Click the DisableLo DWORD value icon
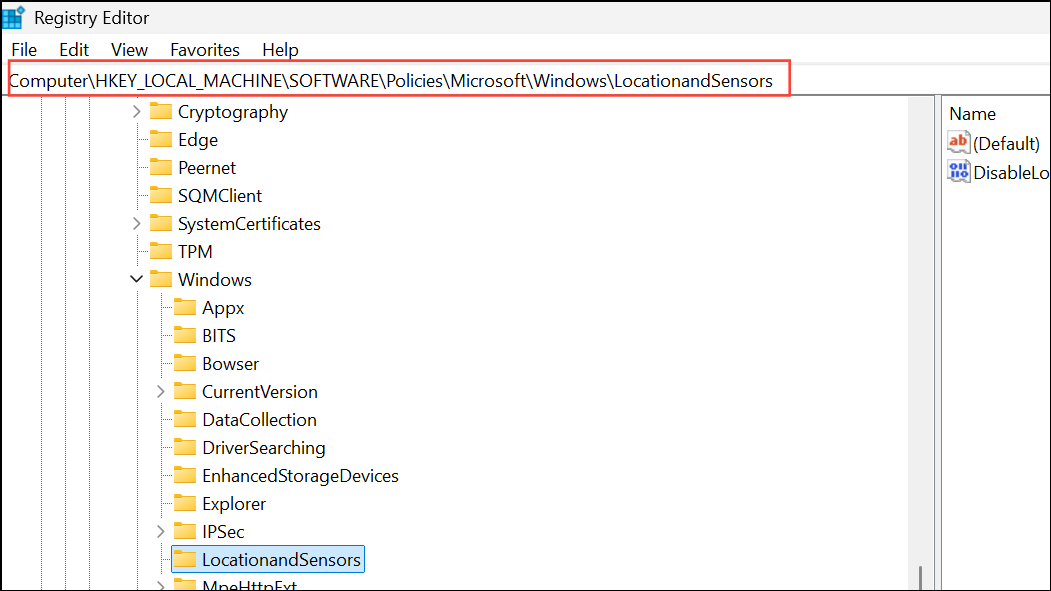This screenshot has height=591, width=1051. [959, 172]
